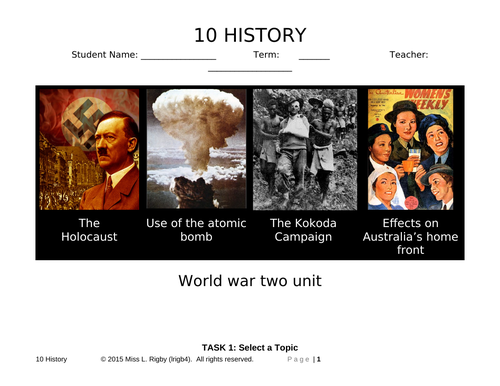Screen dimensions: 500x386
Task: Select the atomic bomb mushroom cloud image
Action: (197, 149)
